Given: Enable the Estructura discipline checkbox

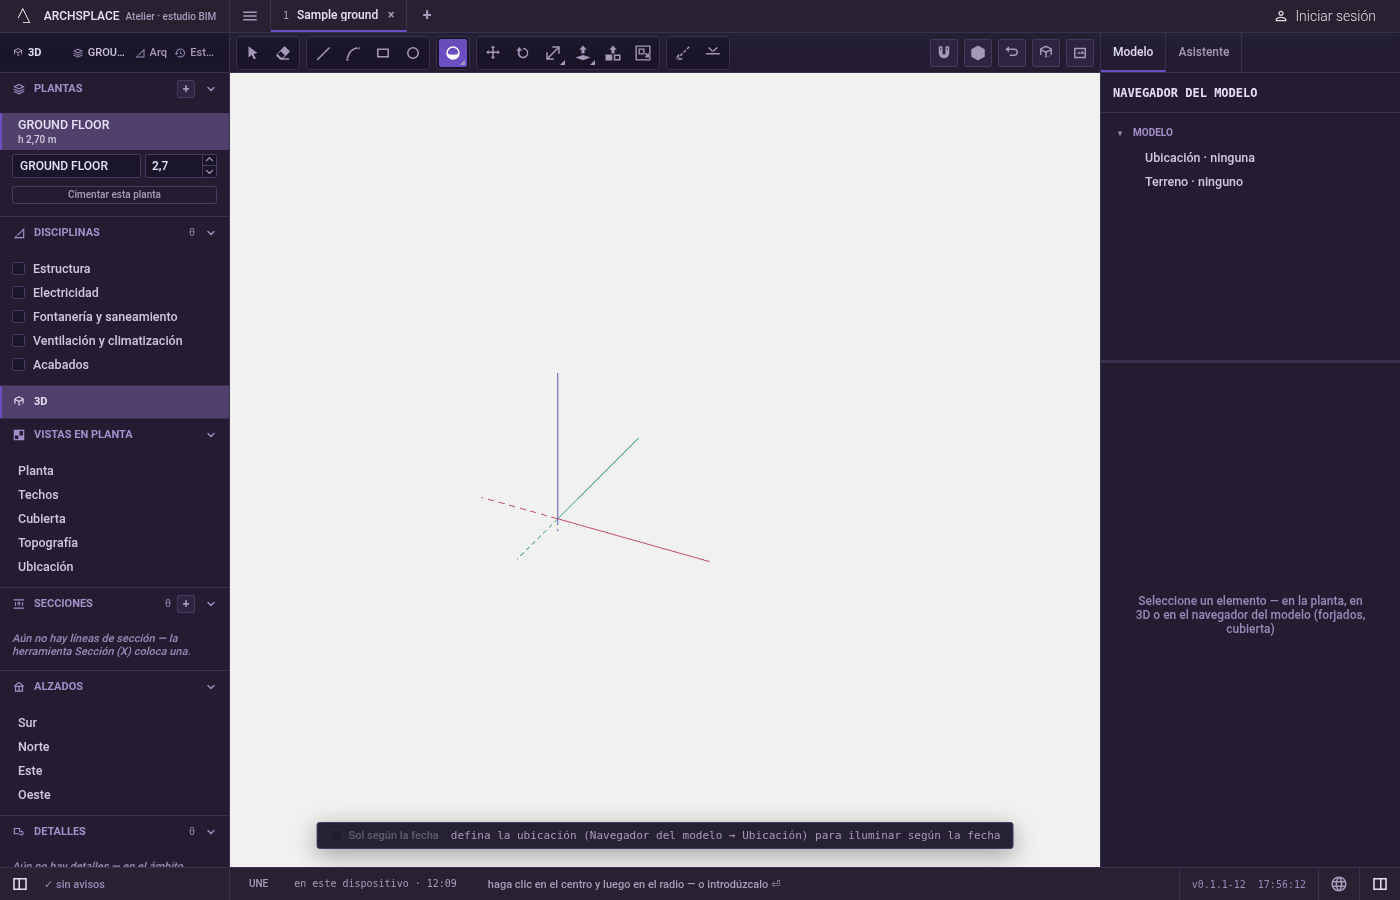Looking at the screenshot, I should pos(18,269).
